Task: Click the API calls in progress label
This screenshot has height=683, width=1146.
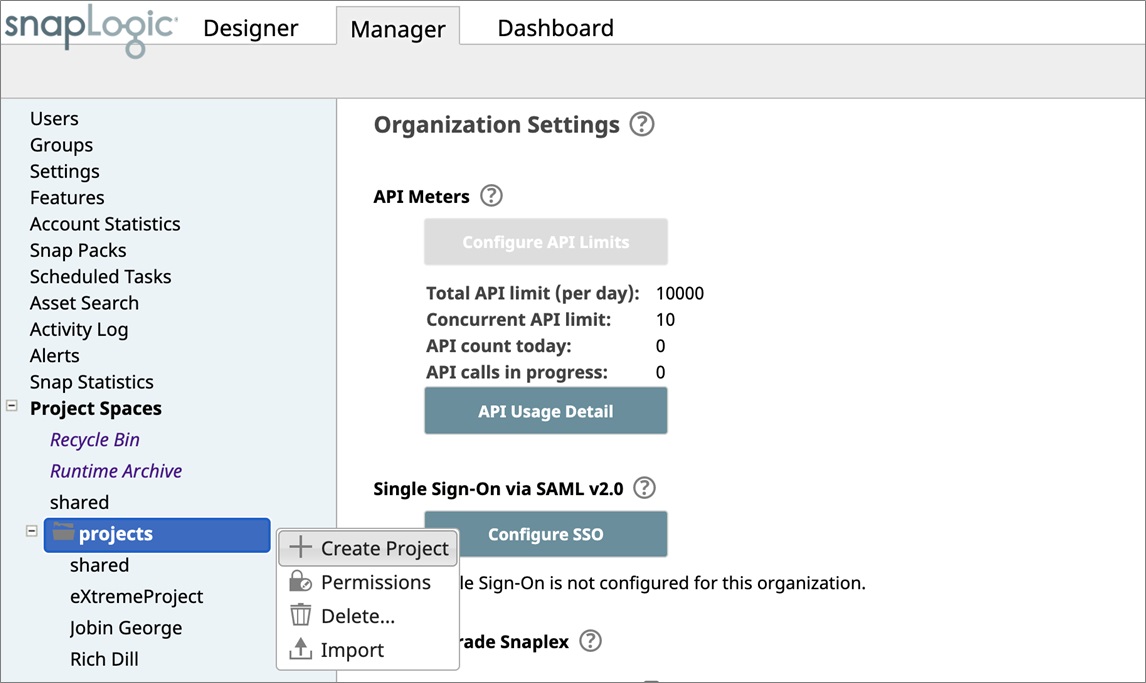Action: coord(517,372)
